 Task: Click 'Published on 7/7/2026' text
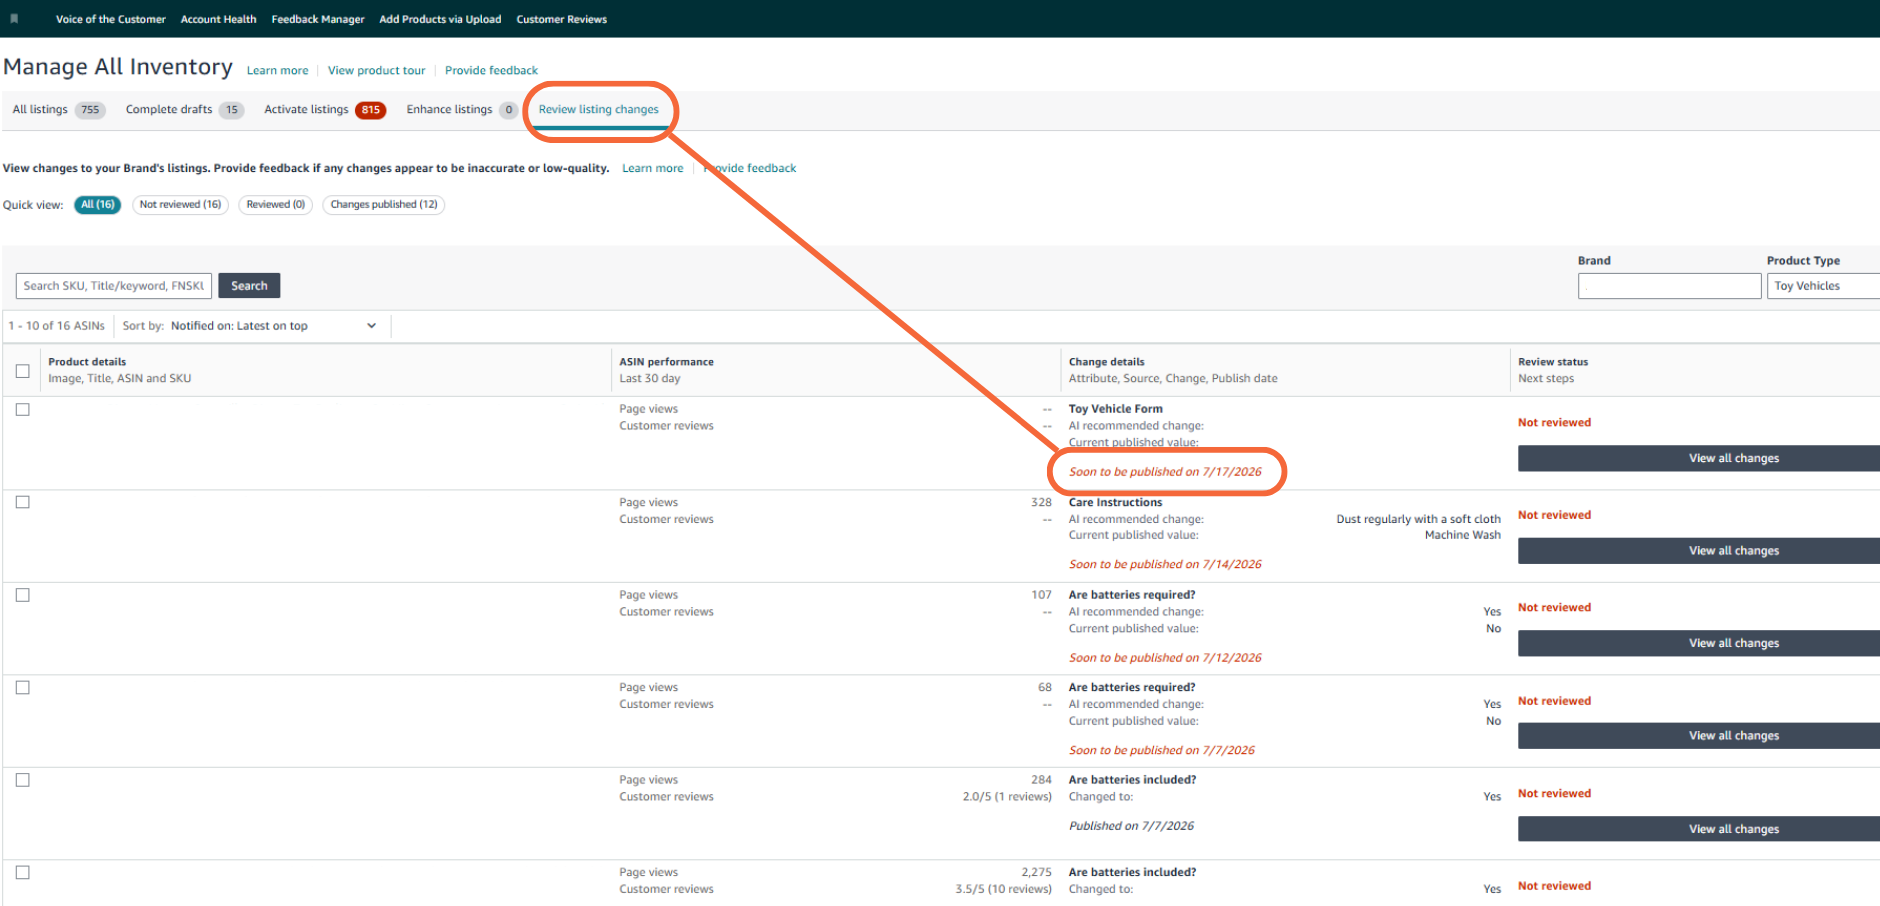[1131, 826]
